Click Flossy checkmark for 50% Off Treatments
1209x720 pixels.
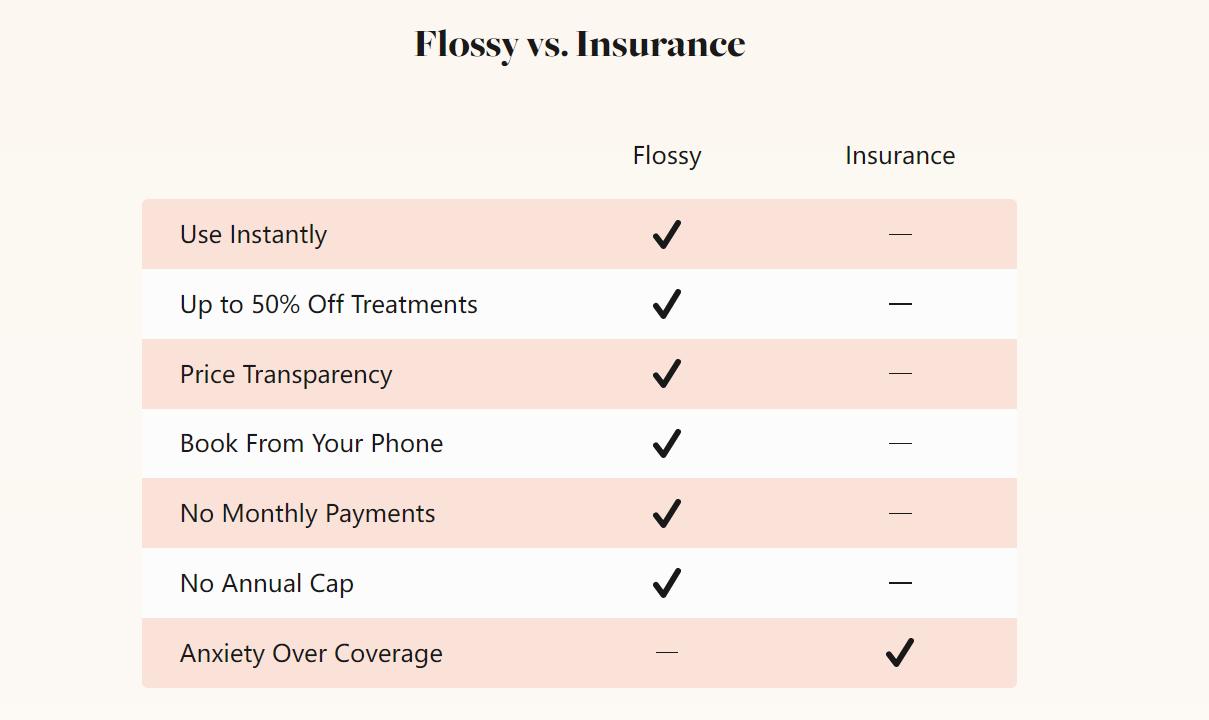[667, 304]
